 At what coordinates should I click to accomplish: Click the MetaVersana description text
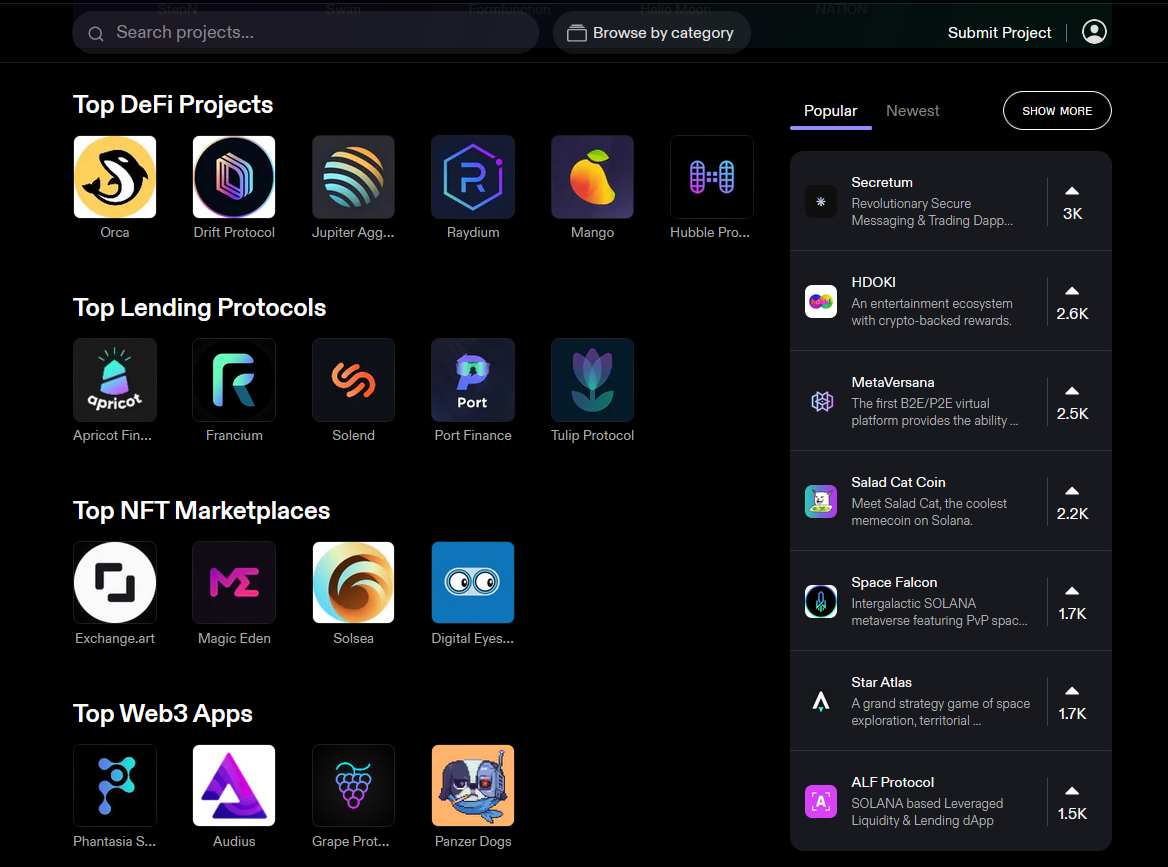935,412
